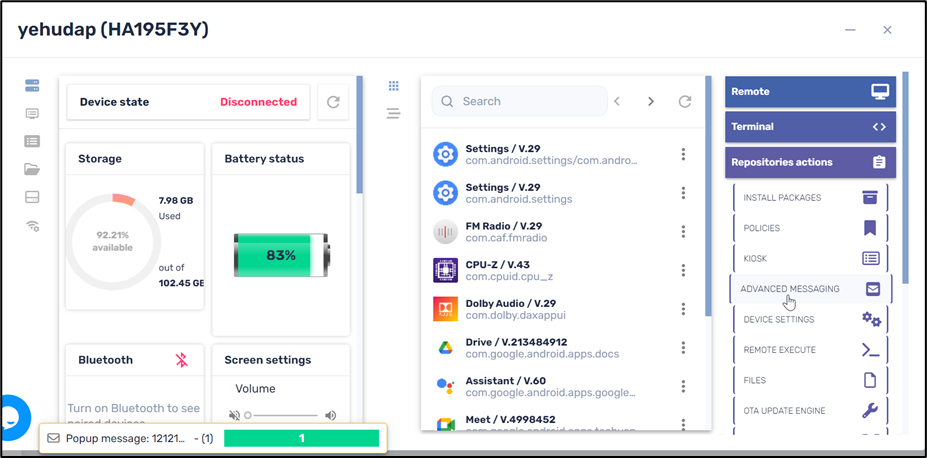The width and height of the screenshot is (927, 458).
Task: Go to previous apps page arrow
Action: 617,101
